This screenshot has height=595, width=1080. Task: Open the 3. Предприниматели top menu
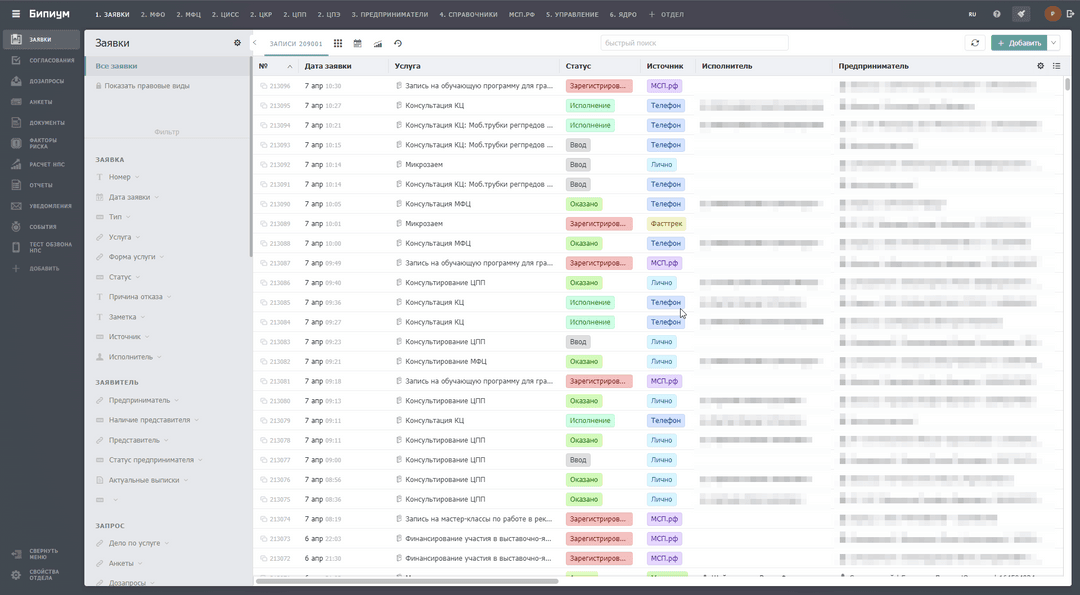(389, 15)
